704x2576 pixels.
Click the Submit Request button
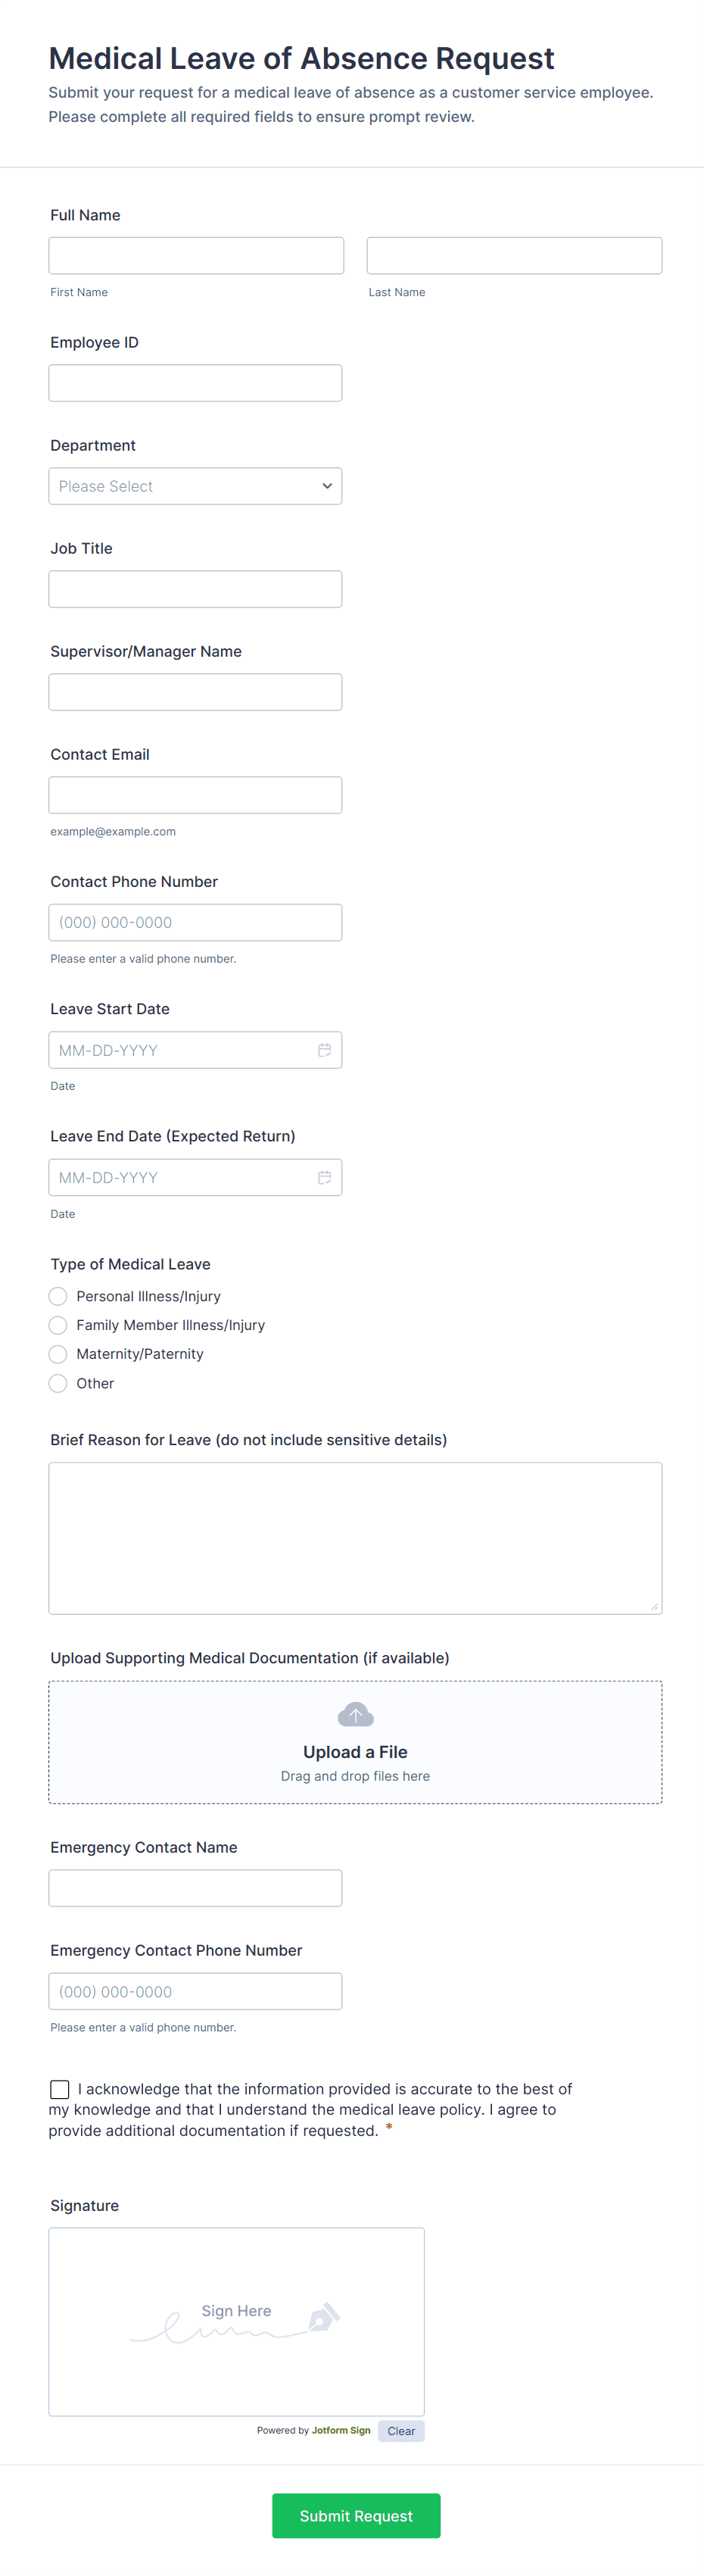[x=356, y=2517]
